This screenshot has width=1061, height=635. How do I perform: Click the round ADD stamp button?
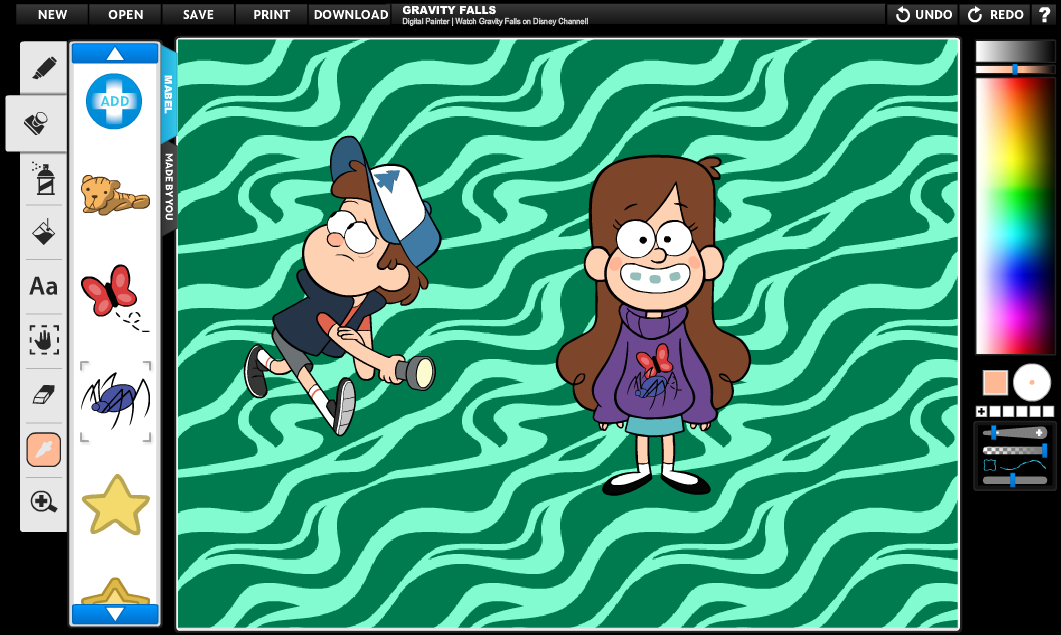[114, 102]
